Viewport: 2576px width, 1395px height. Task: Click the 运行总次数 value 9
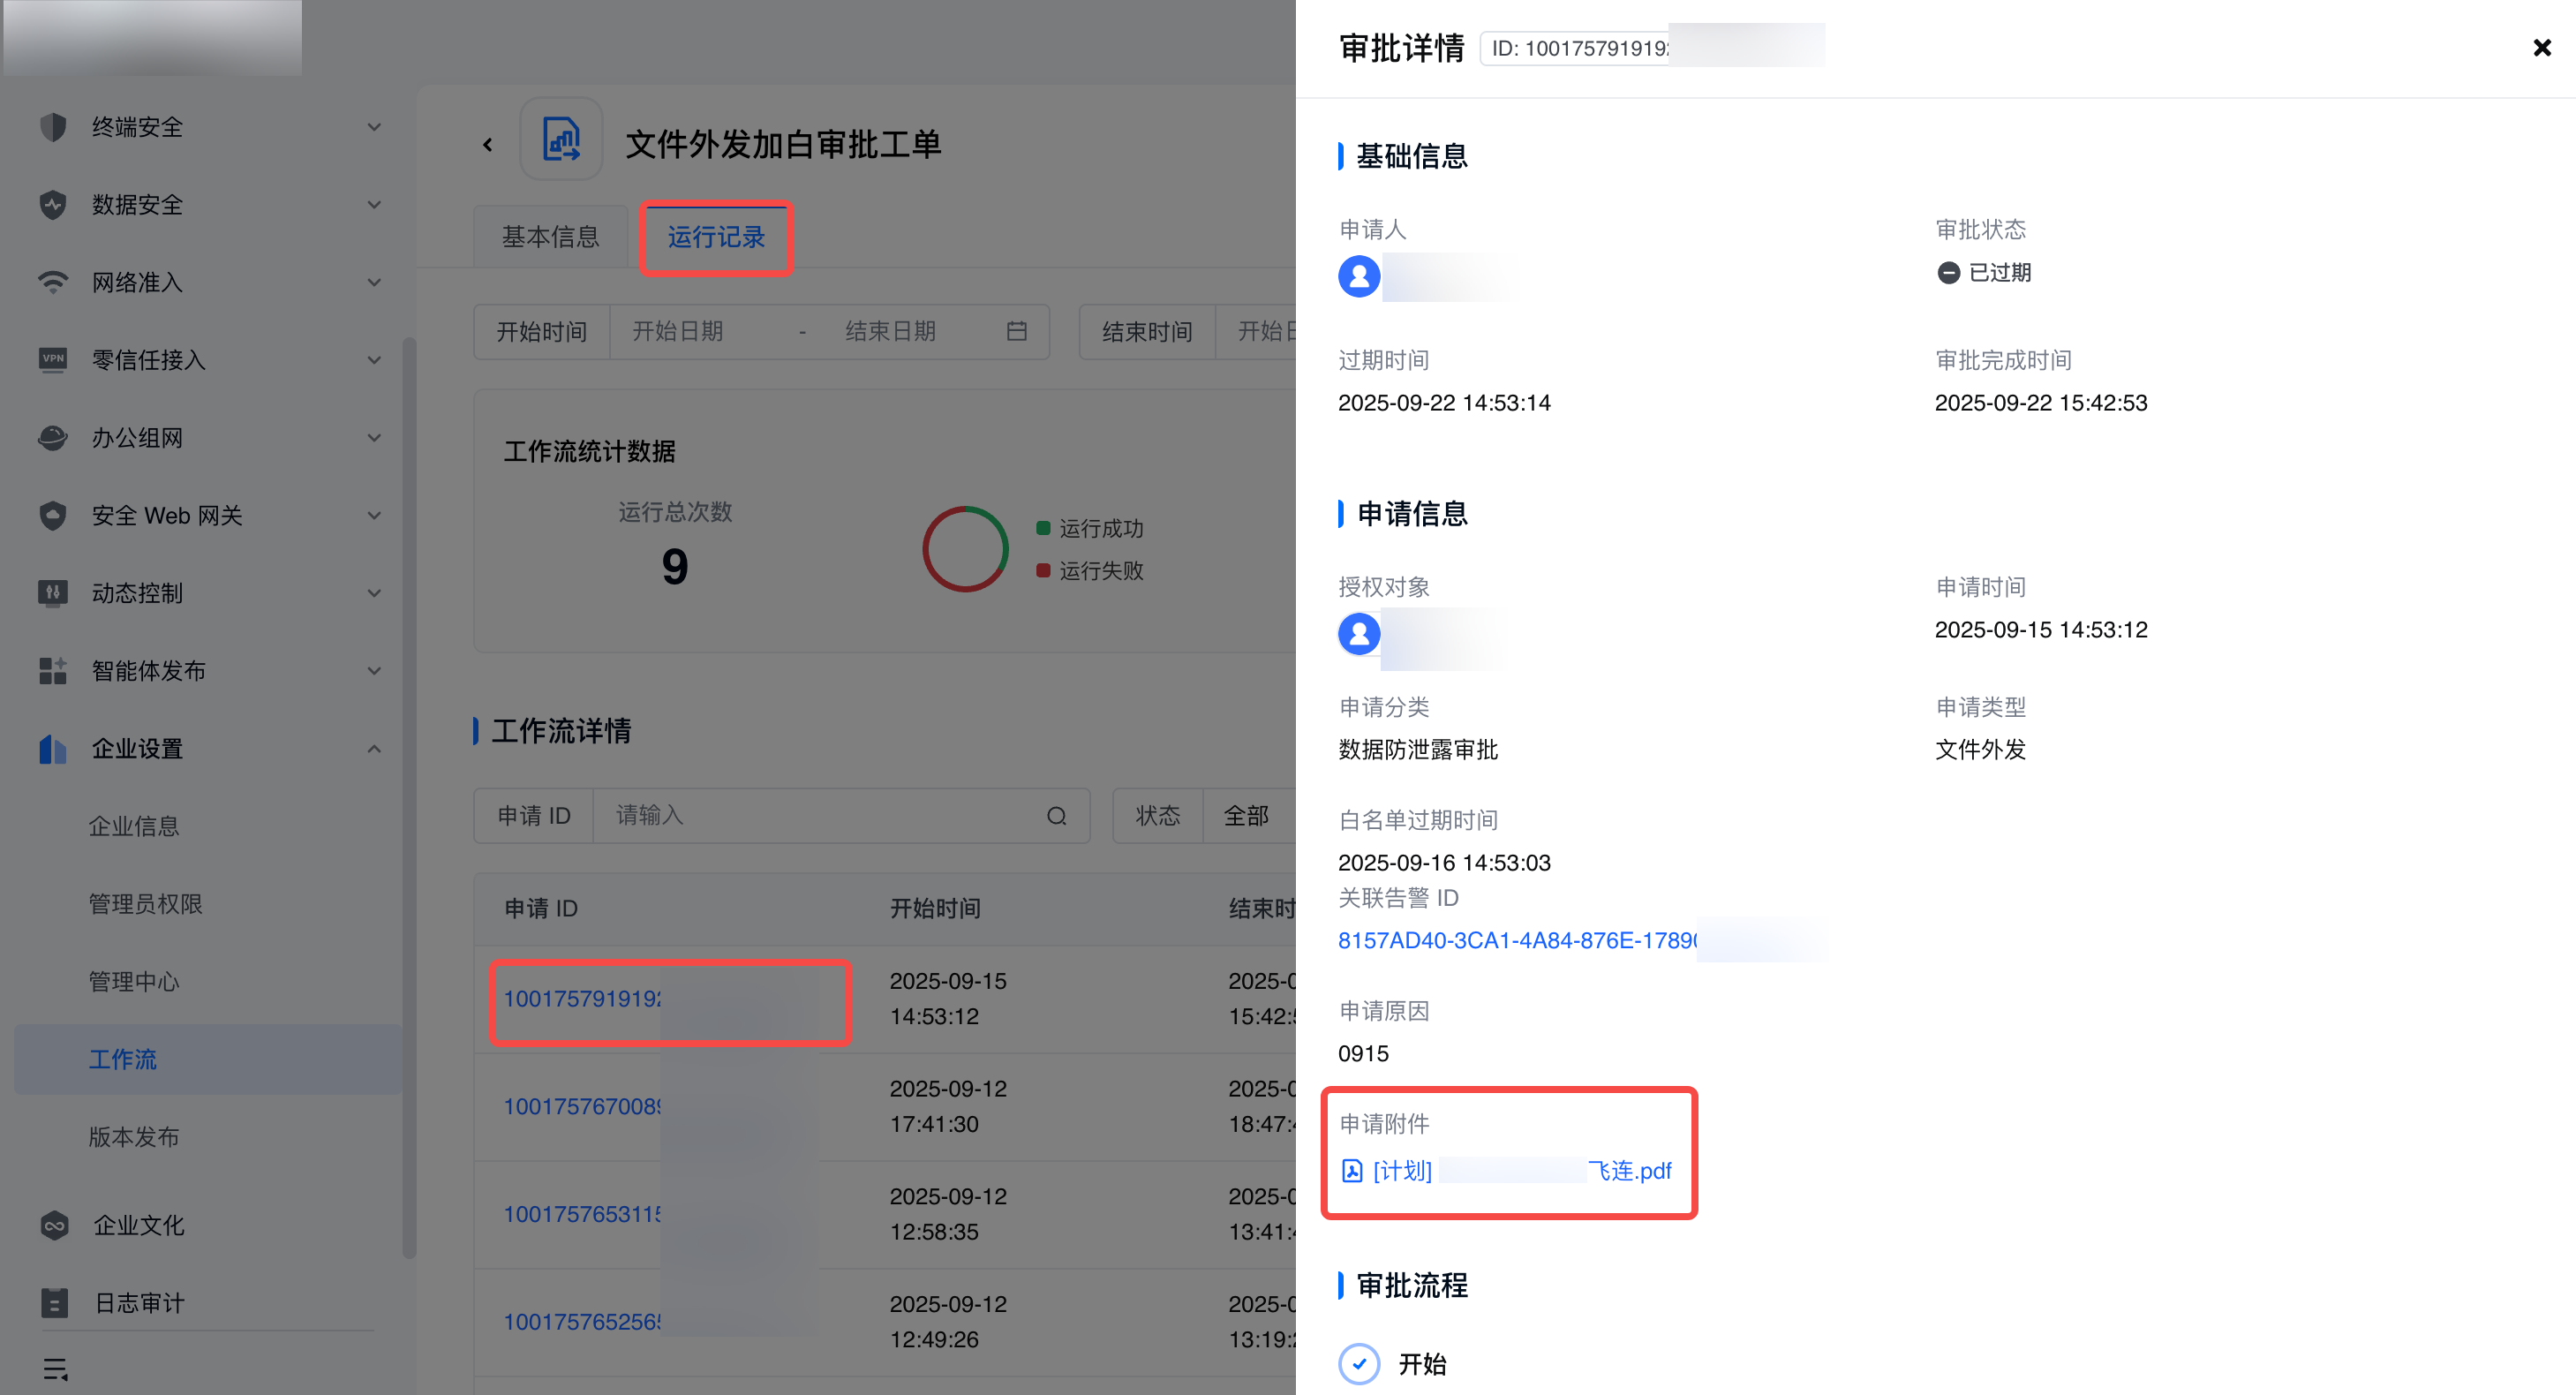(x=675, y=567)
